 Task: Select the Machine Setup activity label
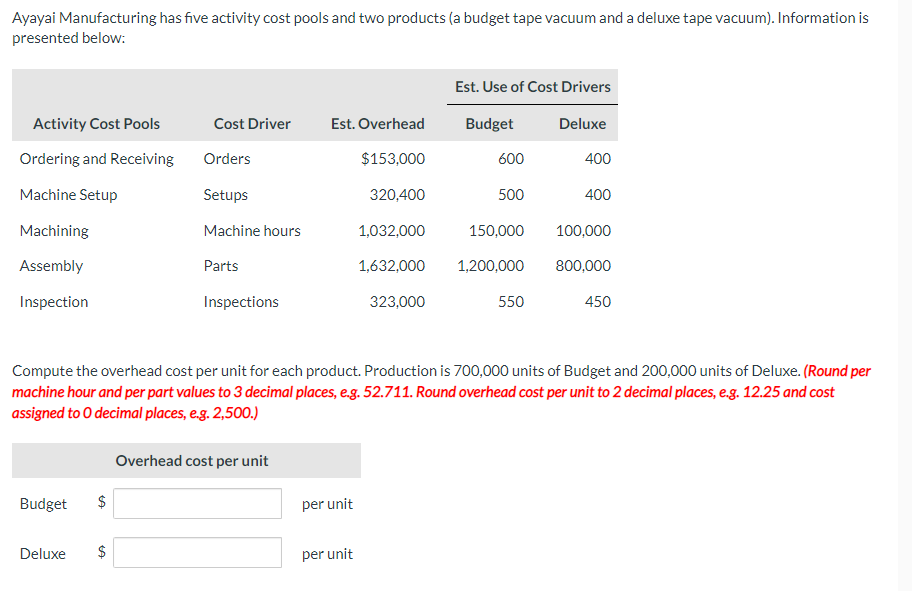(68, 194)
